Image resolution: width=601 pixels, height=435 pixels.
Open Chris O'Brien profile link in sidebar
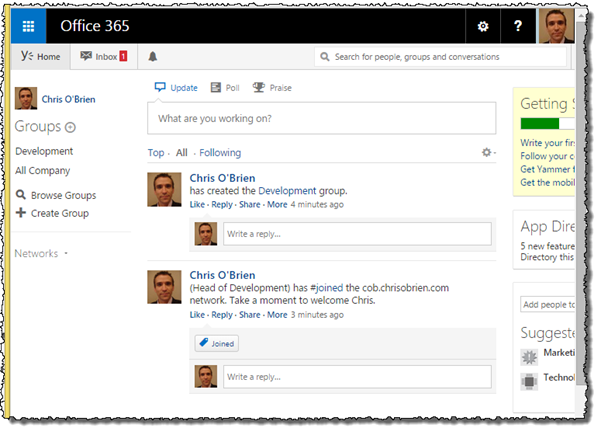tap(69, 99)
